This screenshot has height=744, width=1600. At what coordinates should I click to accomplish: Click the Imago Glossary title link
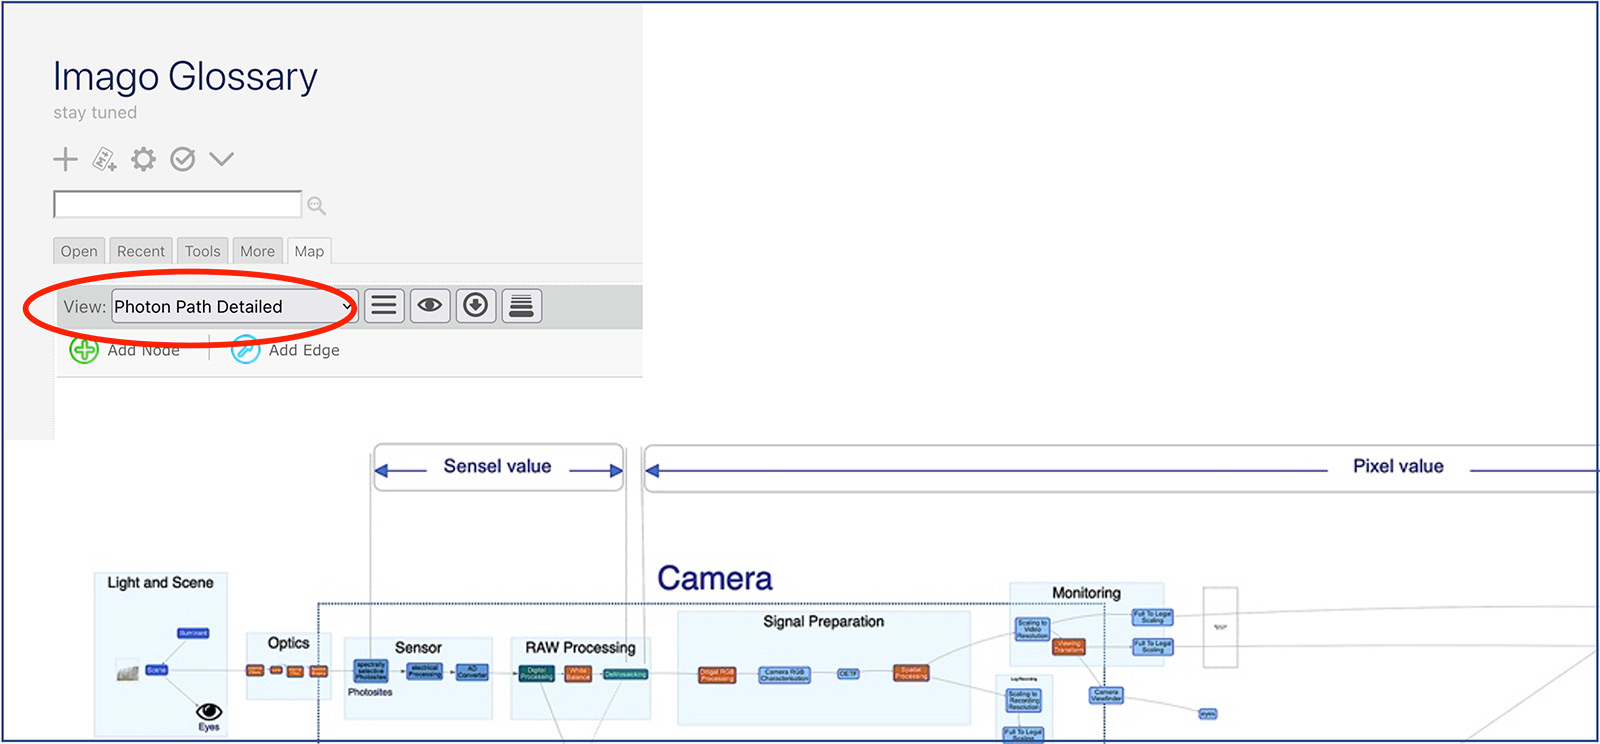click(185, 77)
